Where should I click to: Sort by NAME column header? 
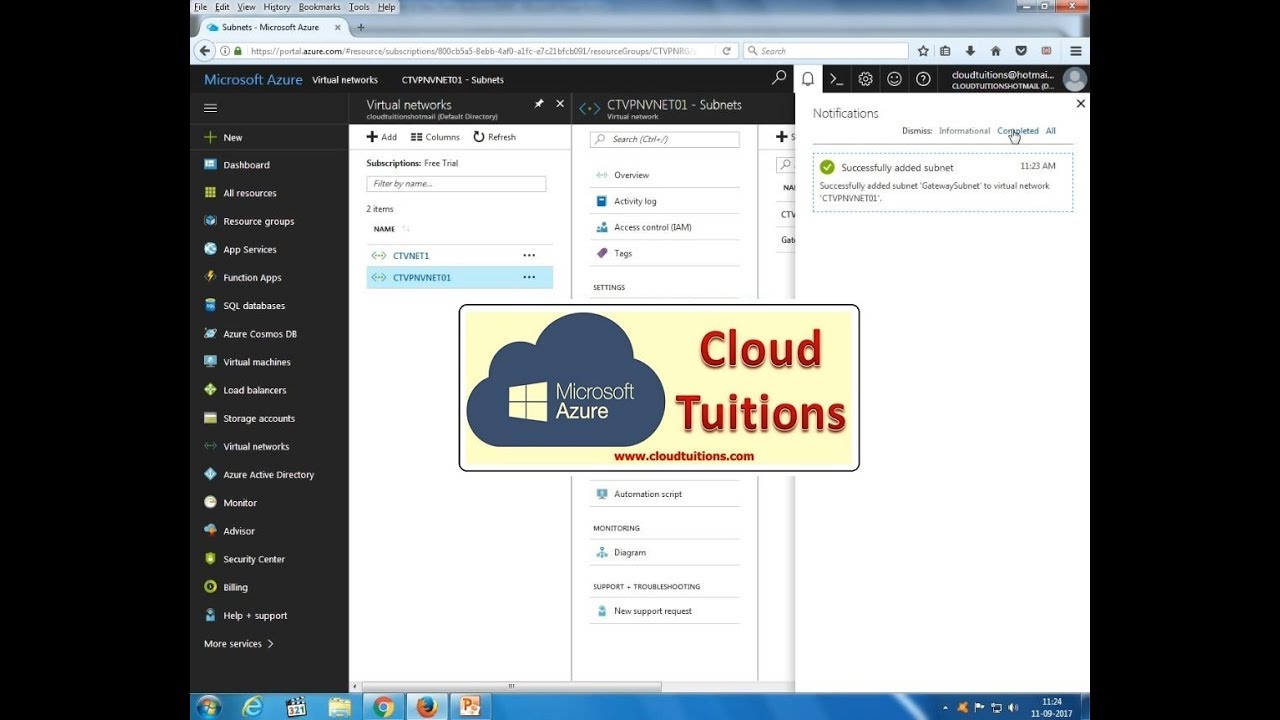tap(384, 229)
